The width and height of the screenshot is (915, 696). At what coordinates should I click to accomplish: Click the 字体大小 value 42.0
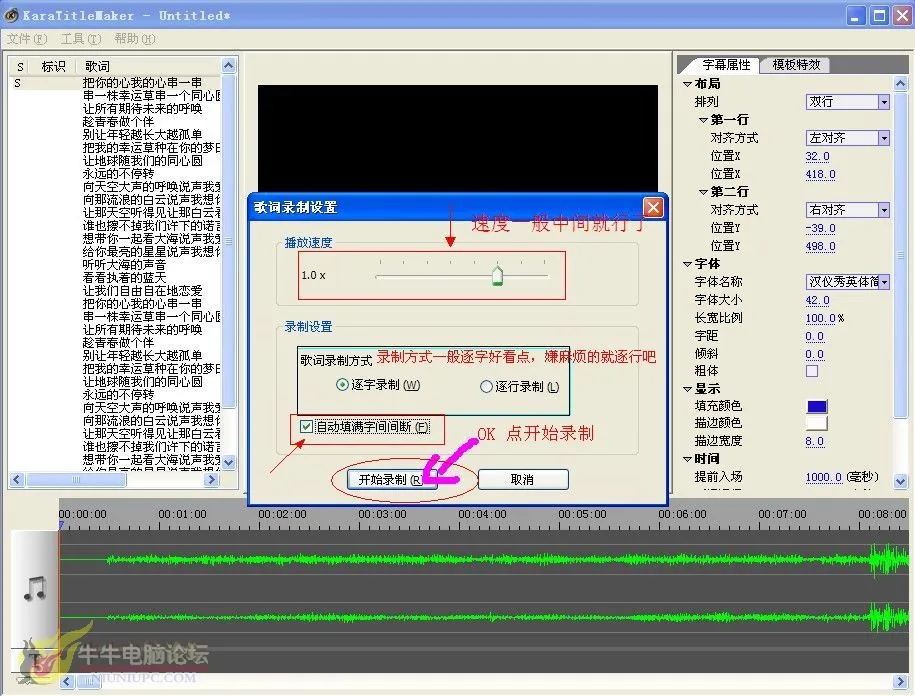pyautogui.click(x=817, y=300)
